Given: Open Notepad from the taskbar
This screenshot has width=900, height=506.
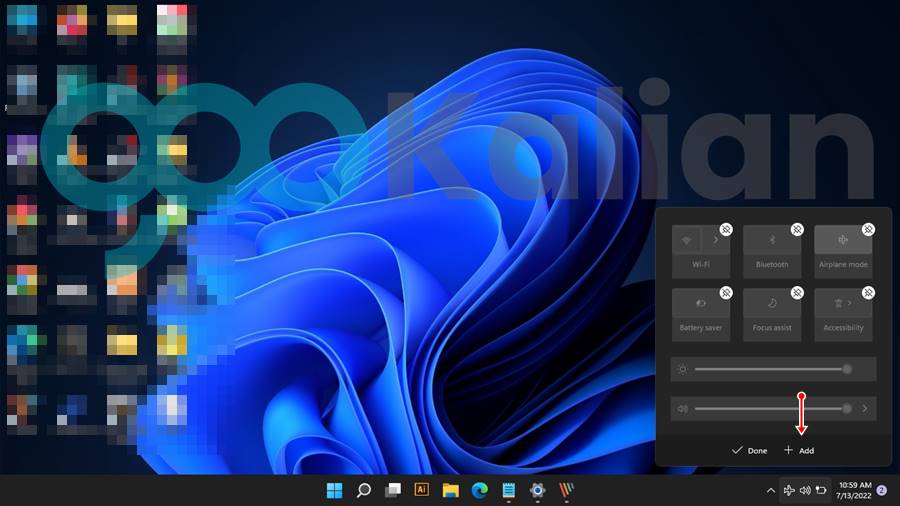Looking at the screenshot, I should click(x=509, y=491).
